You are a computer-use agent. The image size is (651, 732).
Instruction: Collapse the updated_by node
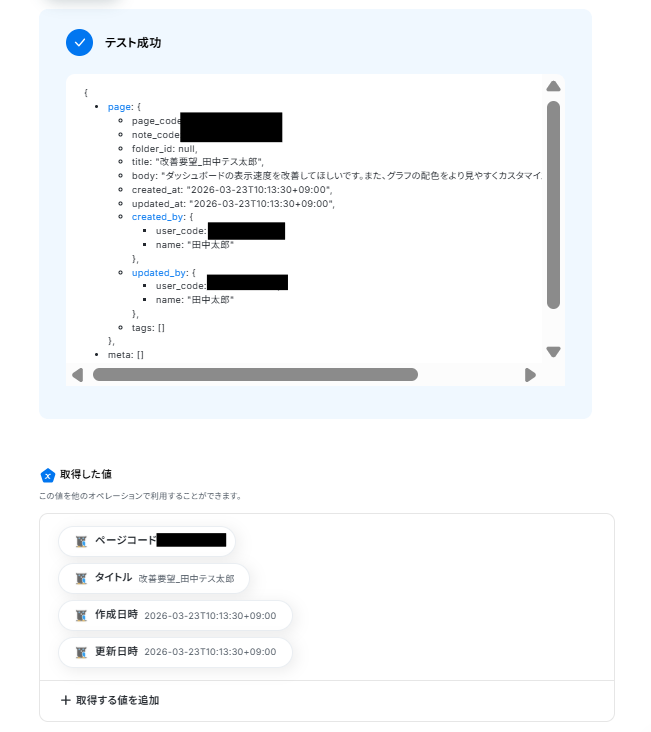159,273
